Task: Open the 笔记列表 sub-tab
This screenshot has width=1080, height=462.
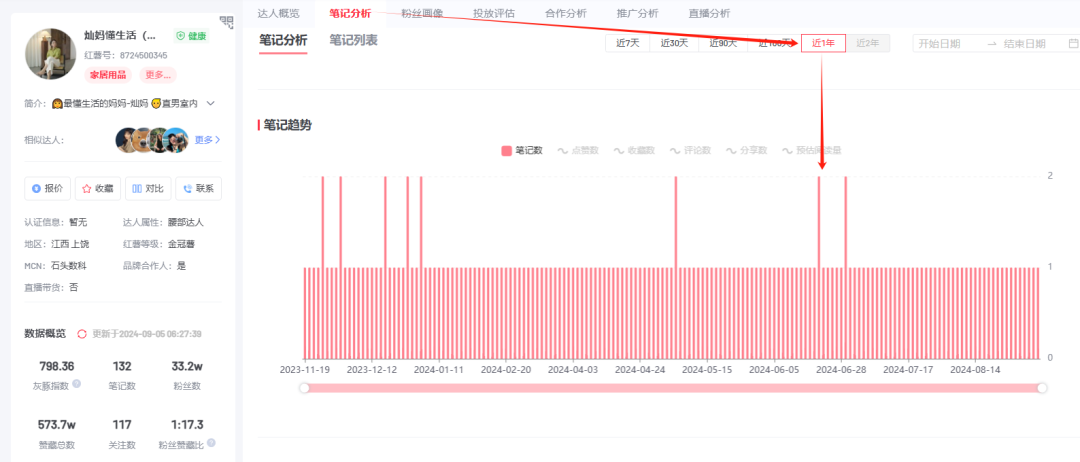Action: (353, 41)
